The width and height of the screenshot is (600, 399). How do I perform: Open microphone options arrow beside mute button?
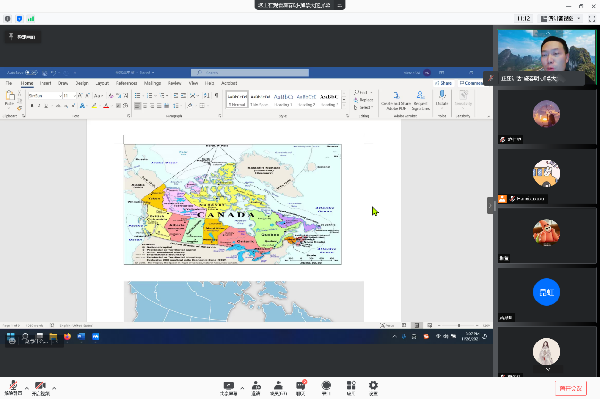26,388
